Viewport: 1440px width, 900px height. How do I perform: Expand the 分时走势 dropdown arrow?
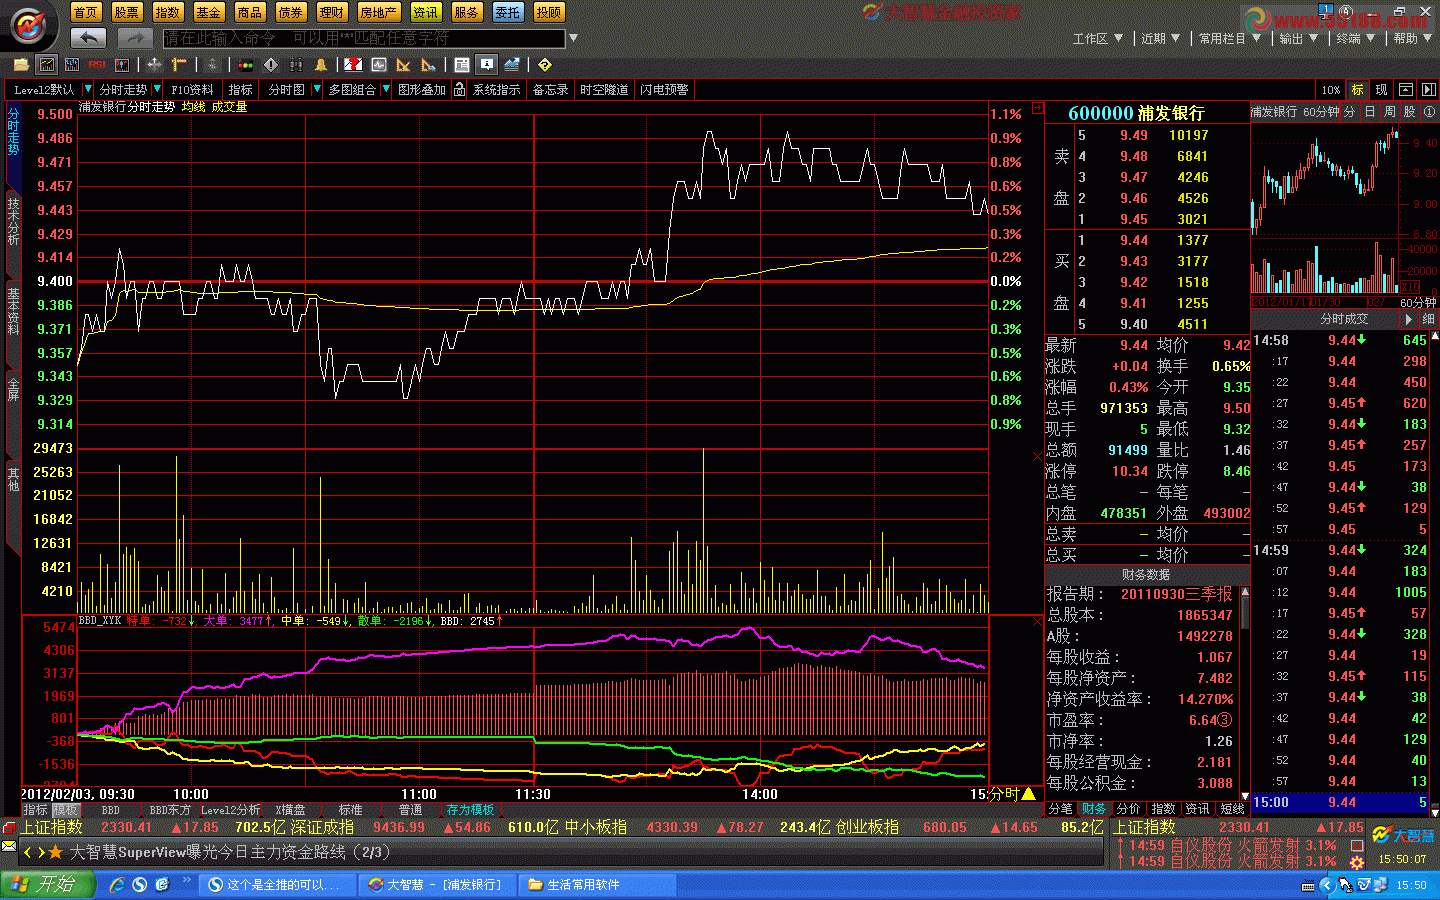[x=157, y=90]
